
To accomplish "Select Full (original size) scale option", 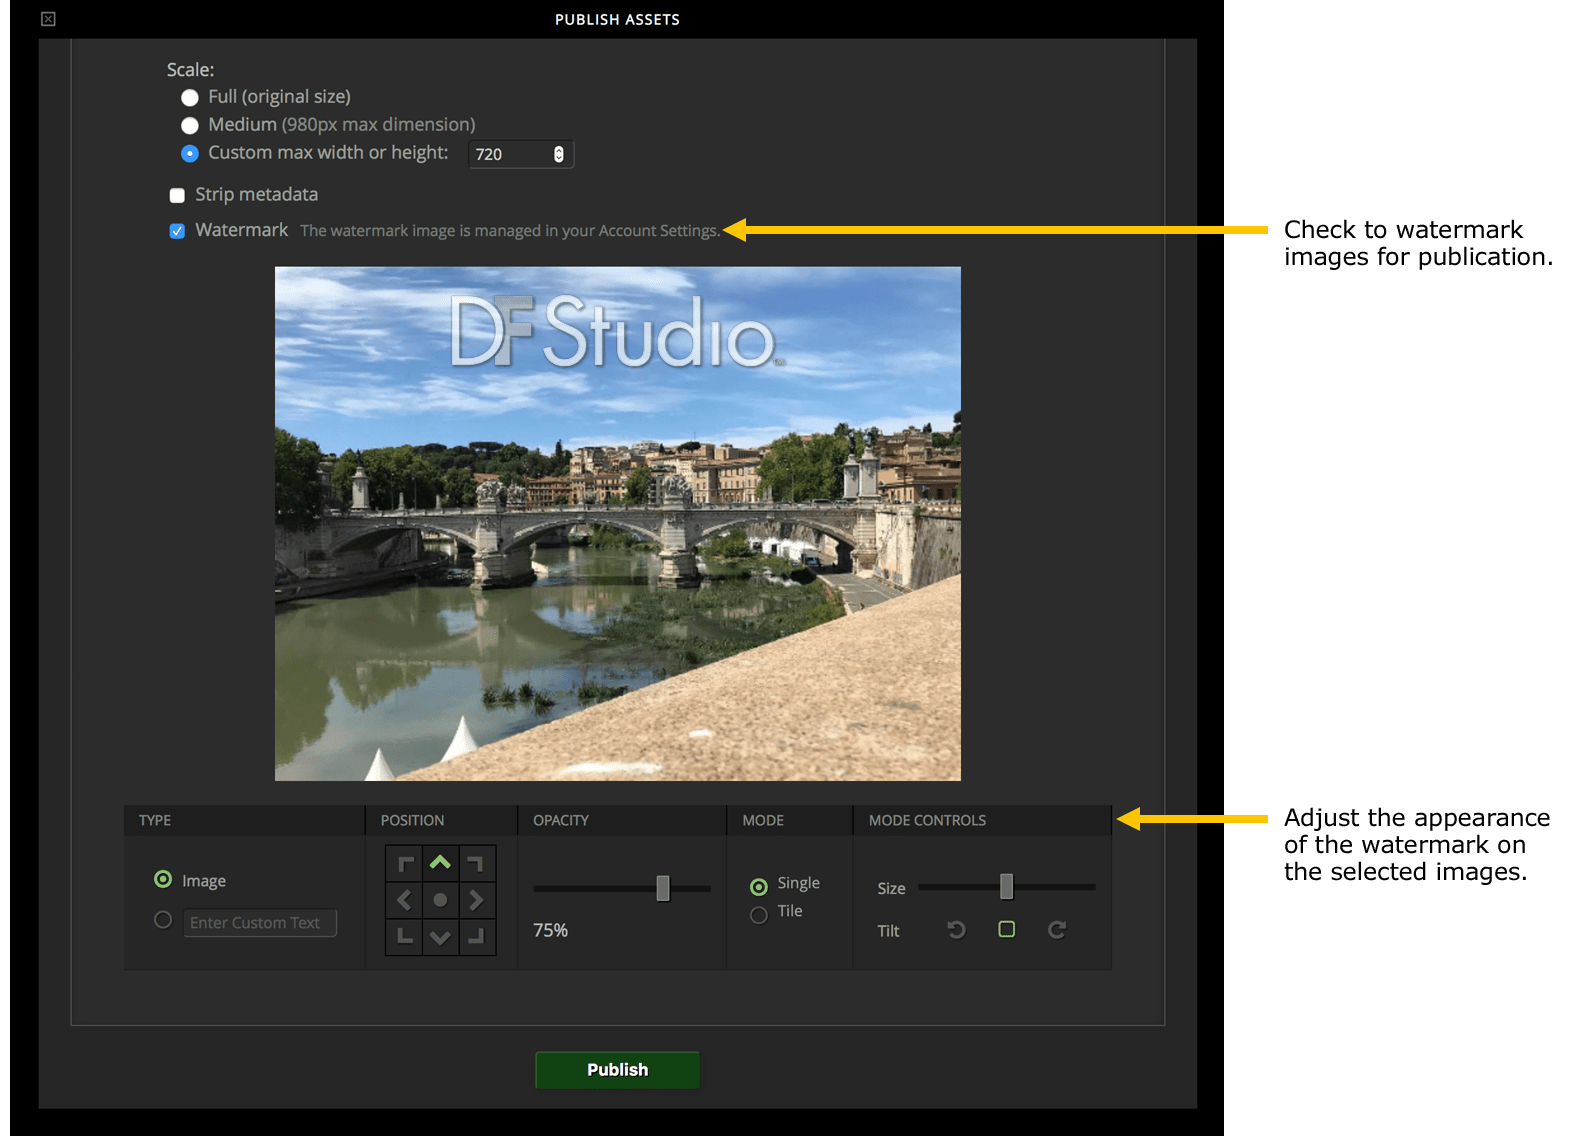I will pos(190,98).
